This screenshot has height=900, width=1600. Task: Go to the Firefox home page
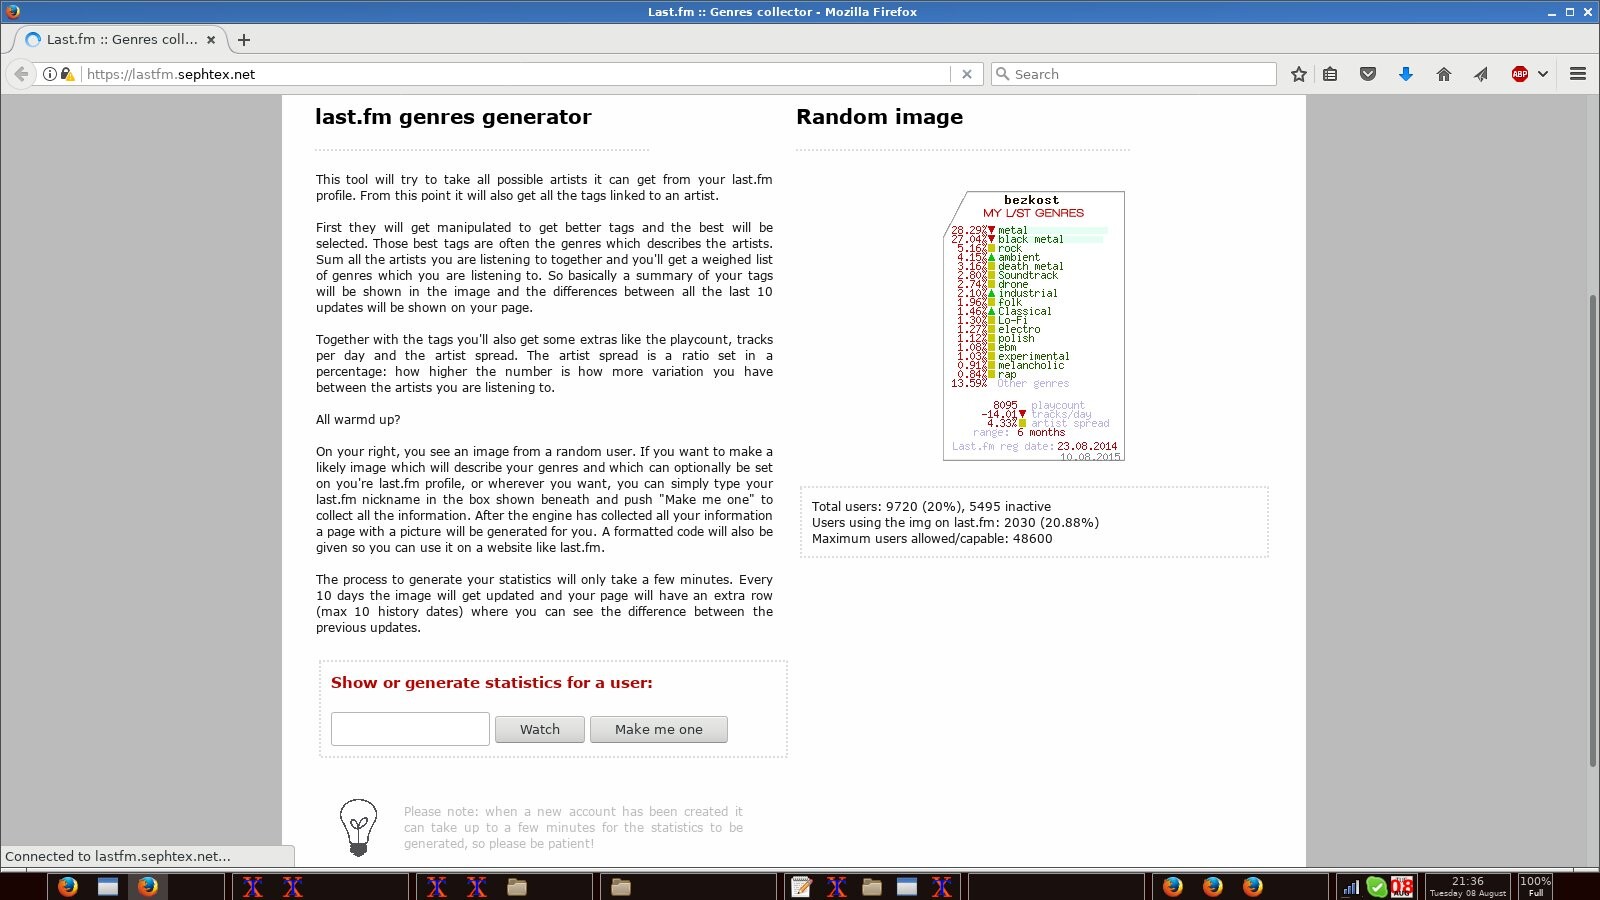(x=1443, y=74)
